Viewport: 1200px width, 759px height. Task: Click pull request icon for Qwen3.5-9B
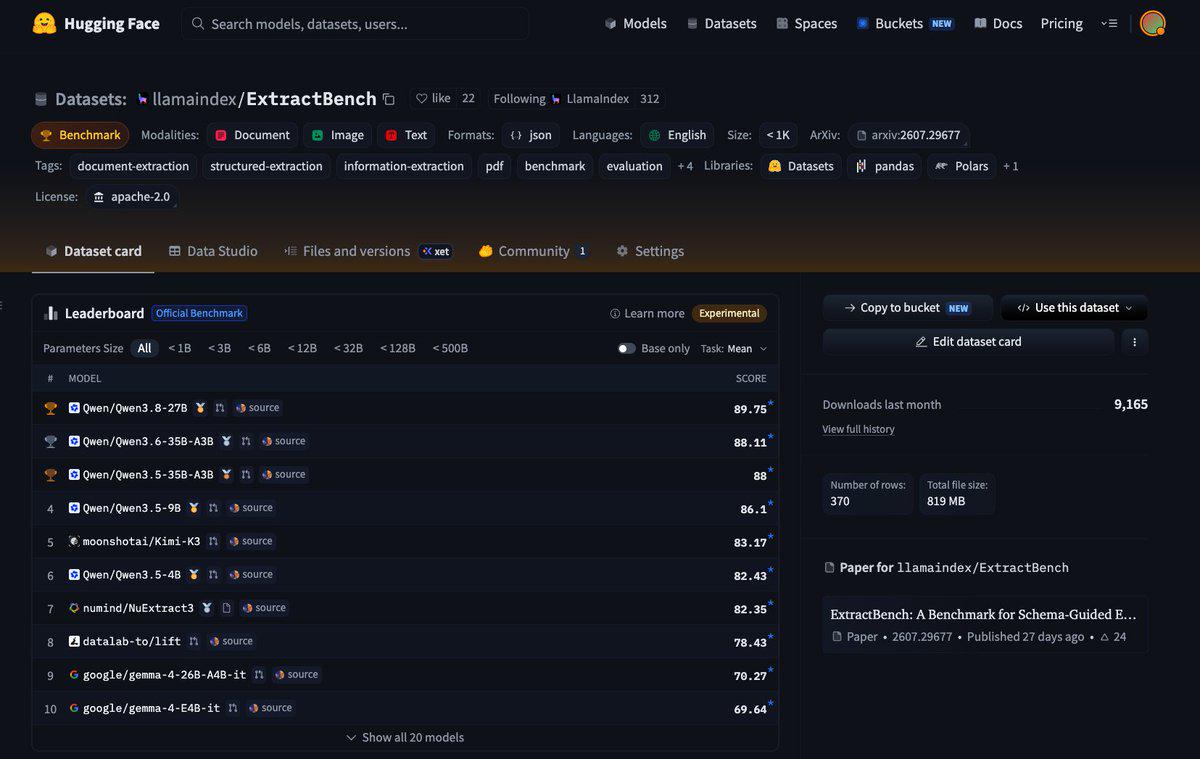(x=213, y=508)
